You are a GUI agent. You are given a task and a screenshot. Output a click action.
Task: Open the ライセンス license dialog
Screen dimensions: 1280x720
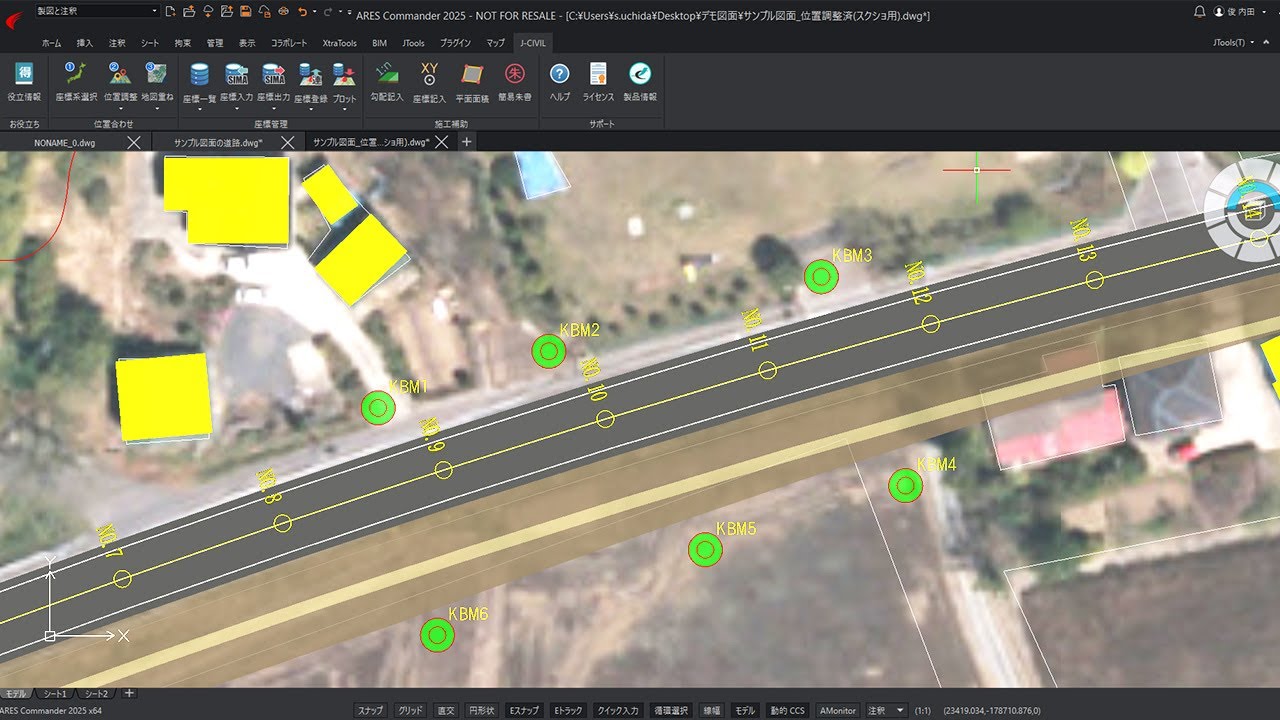coord(598,82)
